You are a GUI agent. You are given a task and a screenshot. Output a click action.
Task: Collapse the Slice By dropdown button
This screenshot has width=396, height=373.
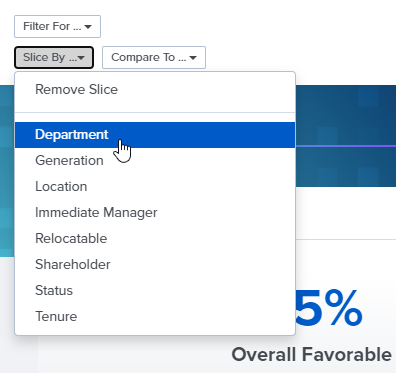pyautogui.click(x=54, y=57)
